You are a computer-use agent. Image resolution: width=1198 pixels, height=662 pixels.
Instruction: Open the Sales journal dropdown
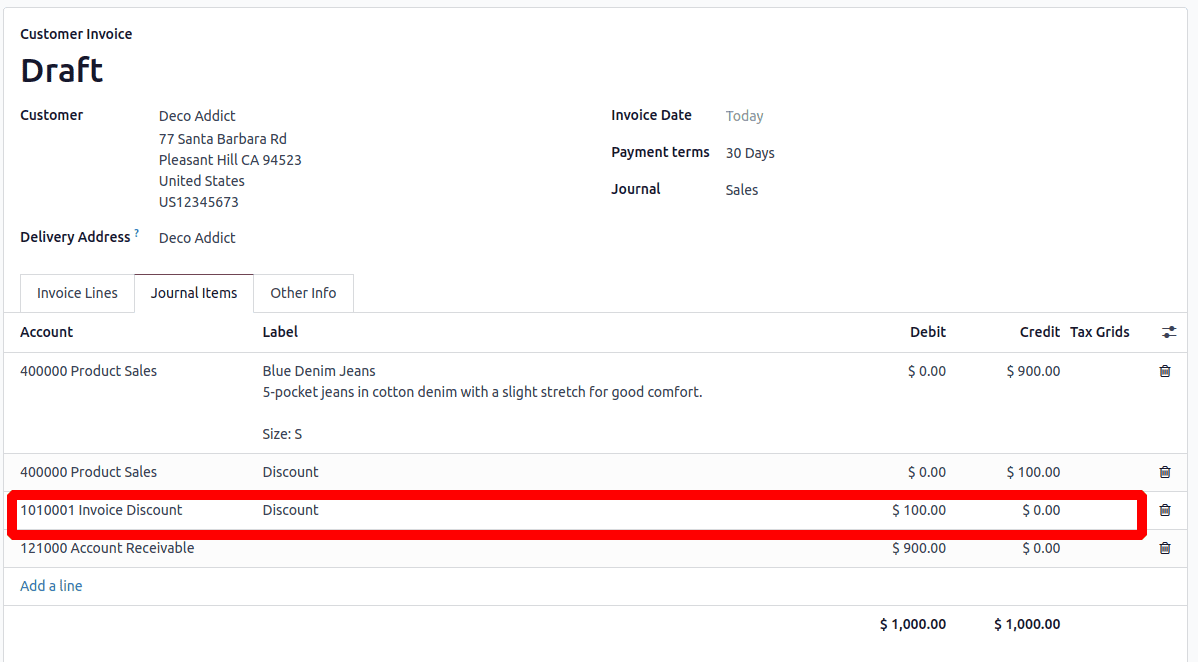742,190
